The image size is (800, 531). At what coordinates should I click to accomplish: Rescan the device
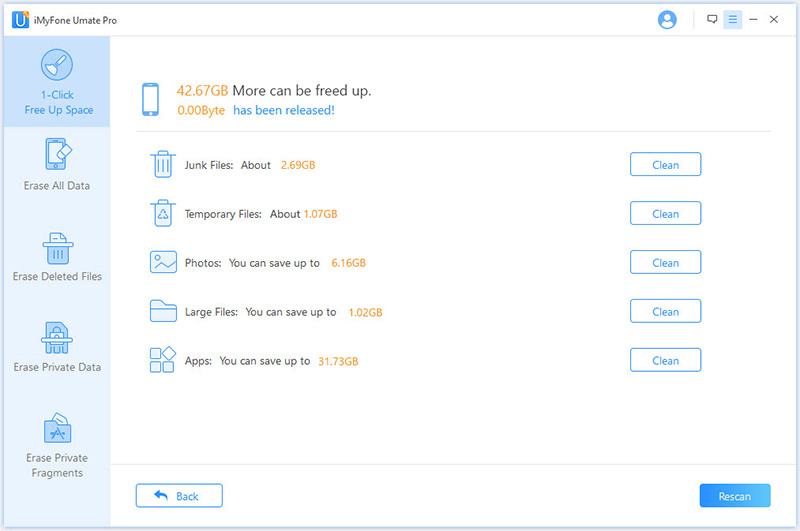(735, 496)
